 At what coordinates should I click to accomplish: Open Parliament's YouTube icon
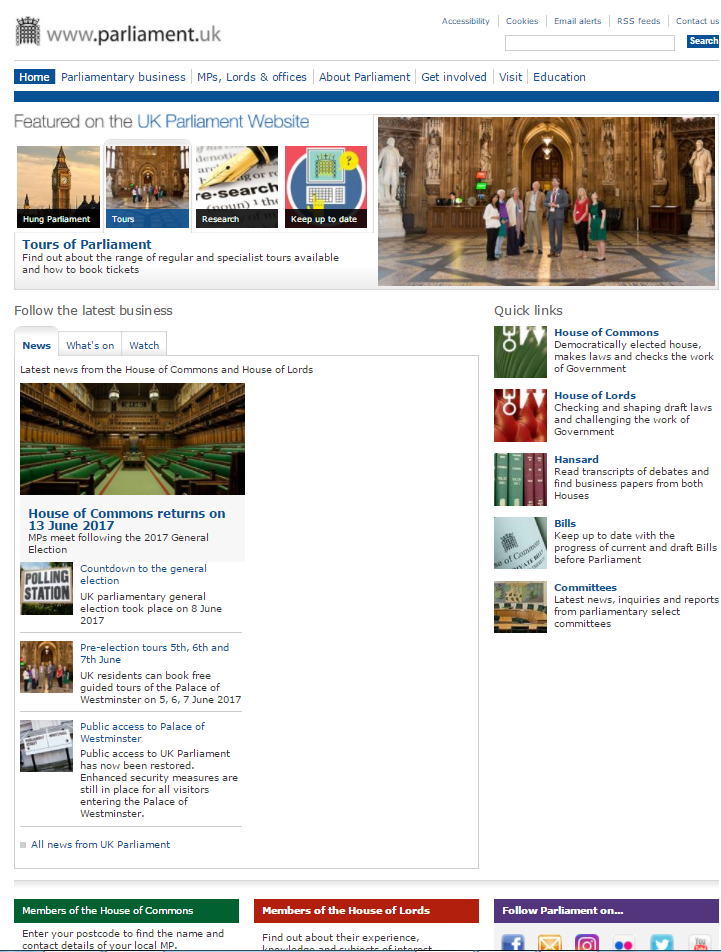(699, 944)
